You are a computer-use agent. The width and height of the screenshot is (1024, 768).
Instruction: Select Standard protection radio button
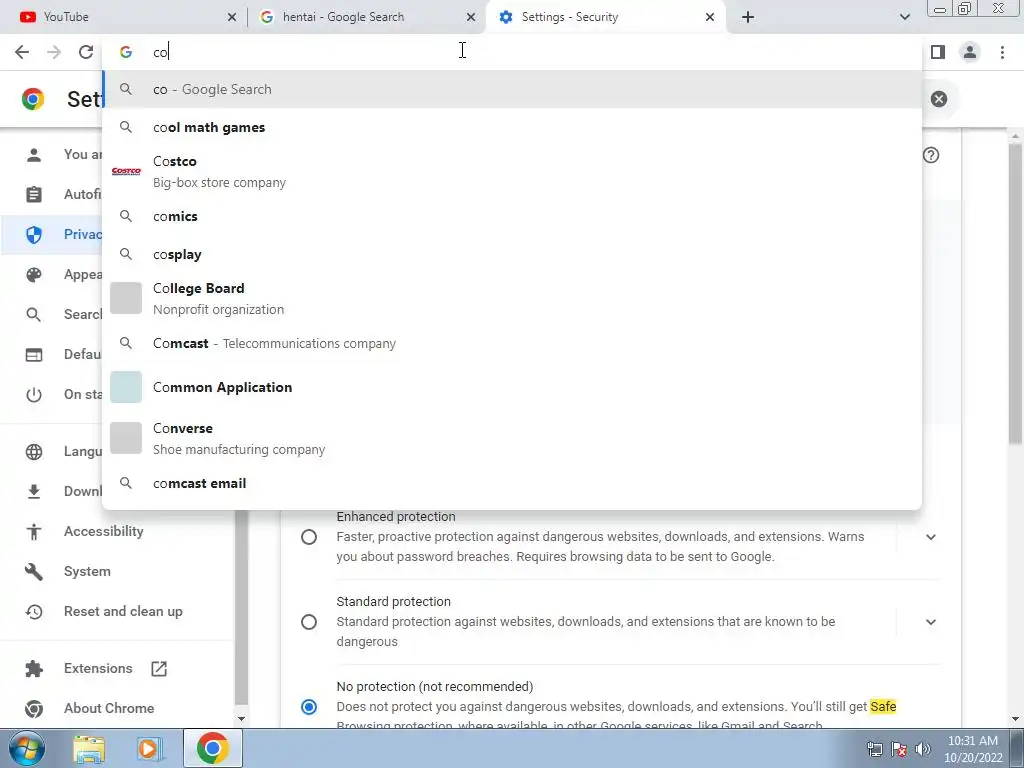(309, 622)
